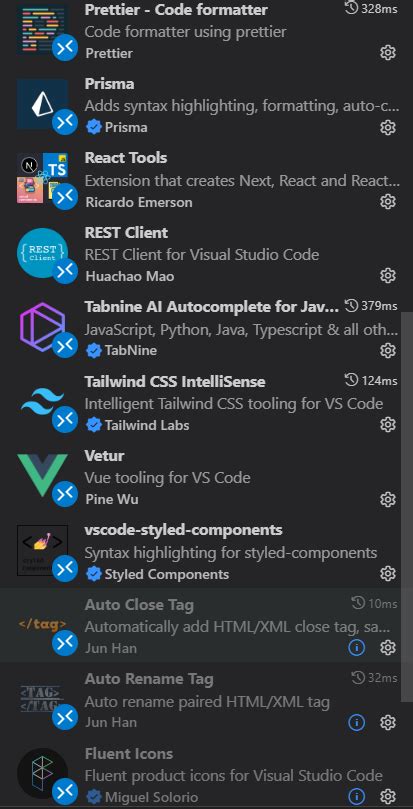Click the Auto Rename Tag logo
Screen dimensions: 413x809
point(42,699)
